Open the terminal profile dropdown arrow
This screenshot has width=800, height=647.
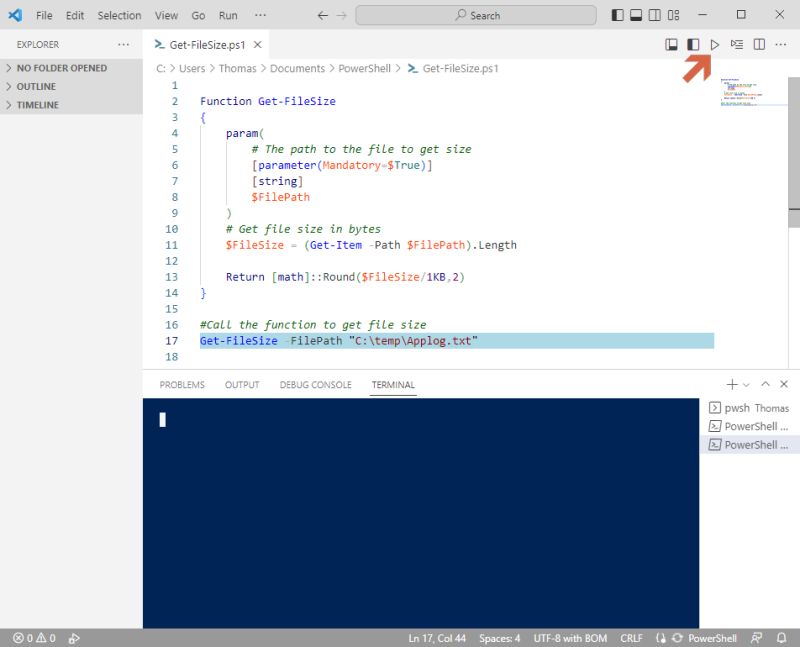click(745, 383)
